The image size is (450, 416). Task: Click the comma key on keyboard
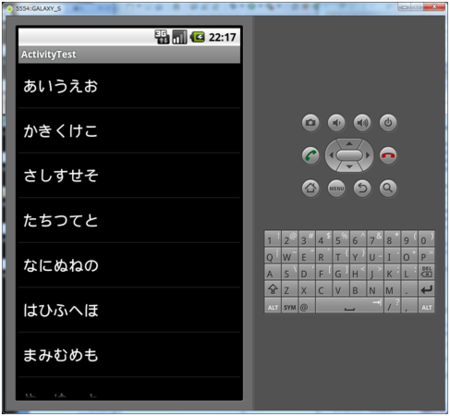coord(409,306)
